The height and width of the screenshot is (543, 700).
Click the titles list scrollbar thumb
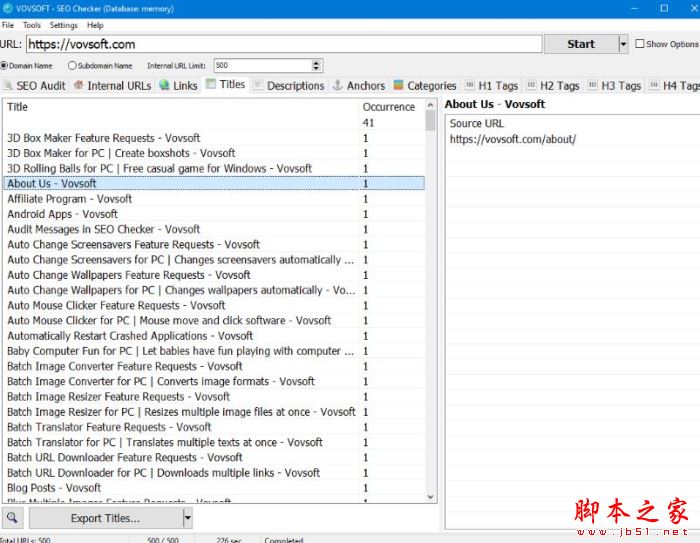(x=430, y=121)
